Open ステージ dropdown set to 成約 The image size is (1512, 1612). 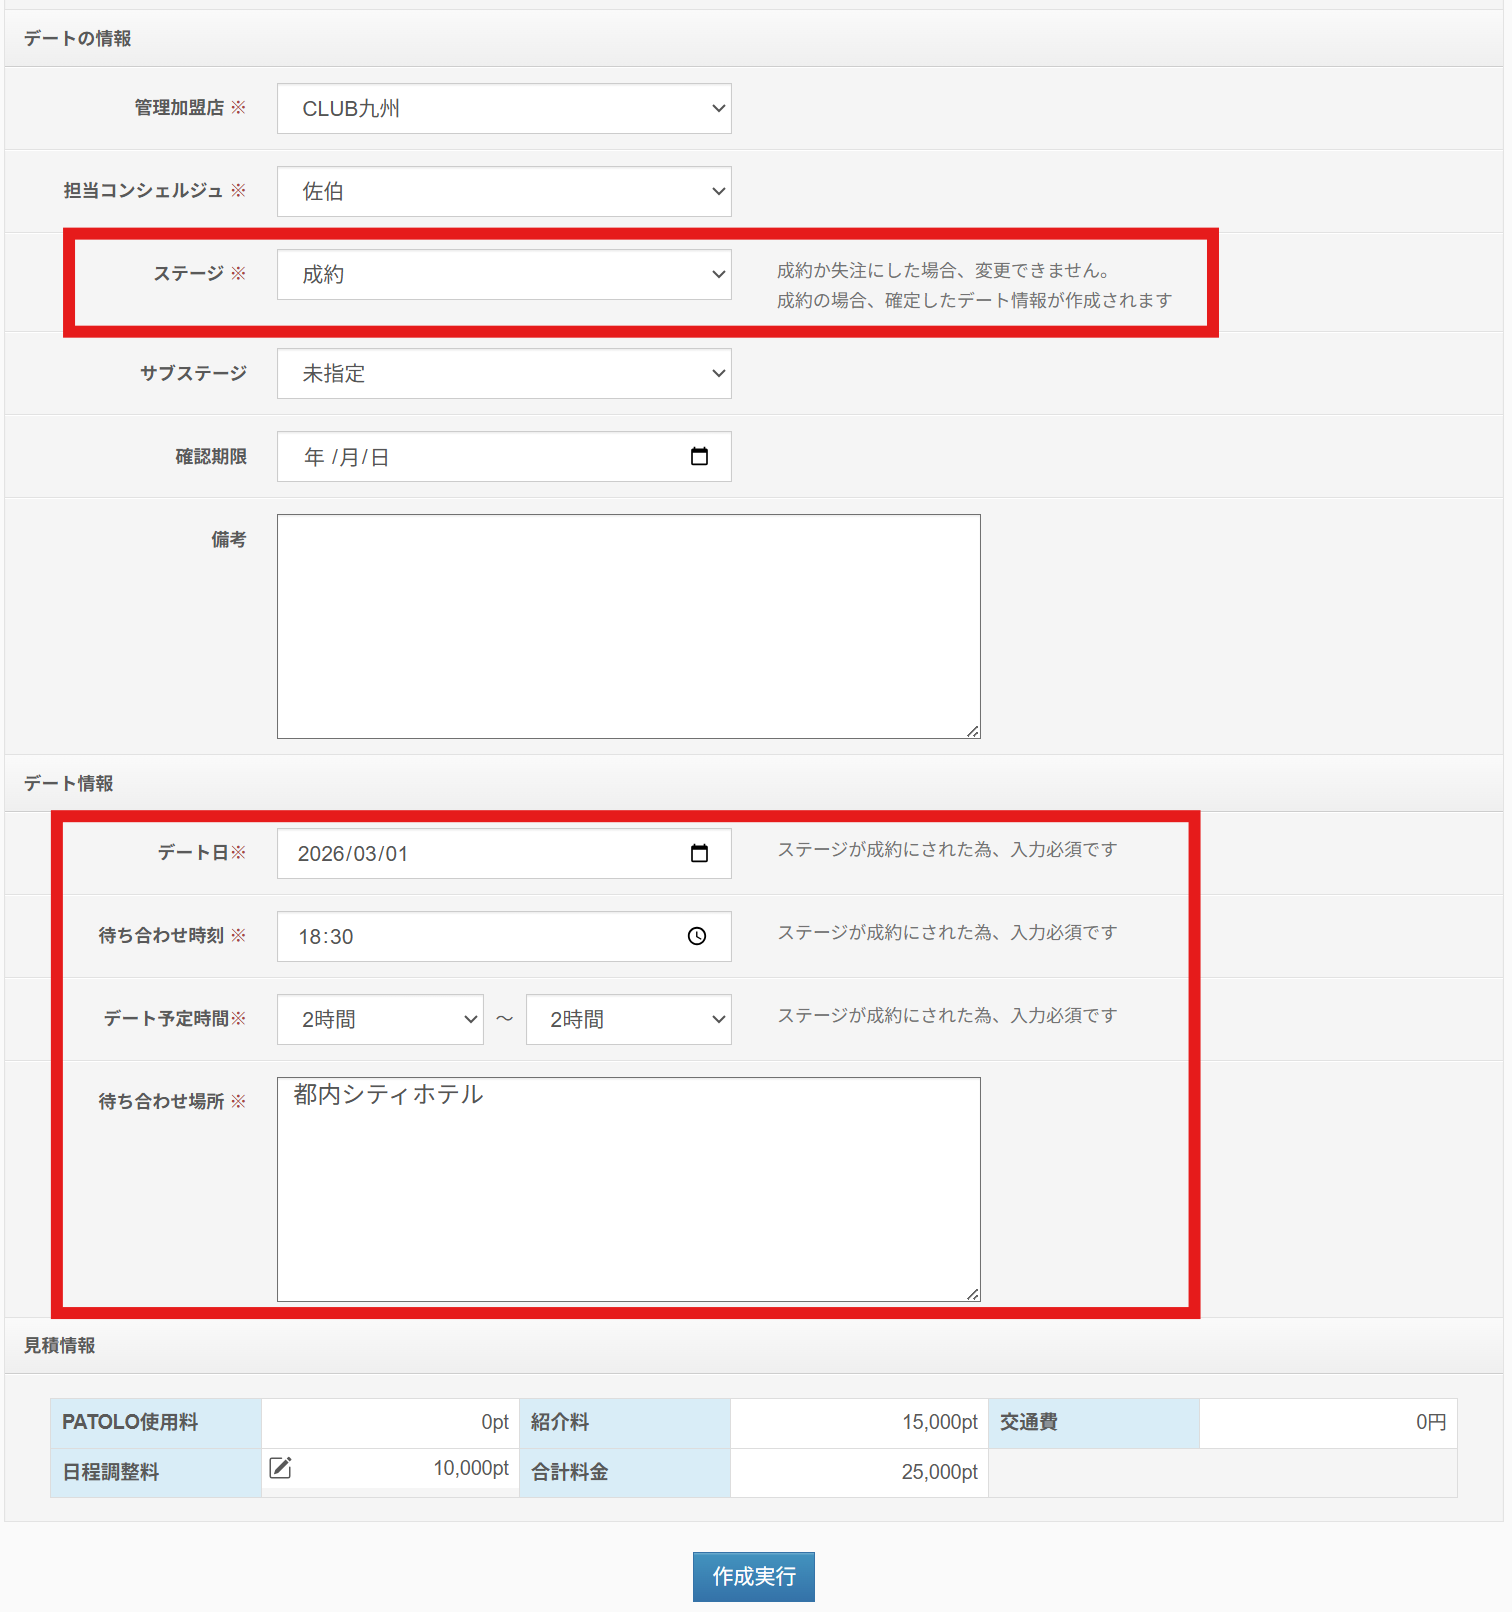[504, 275]
